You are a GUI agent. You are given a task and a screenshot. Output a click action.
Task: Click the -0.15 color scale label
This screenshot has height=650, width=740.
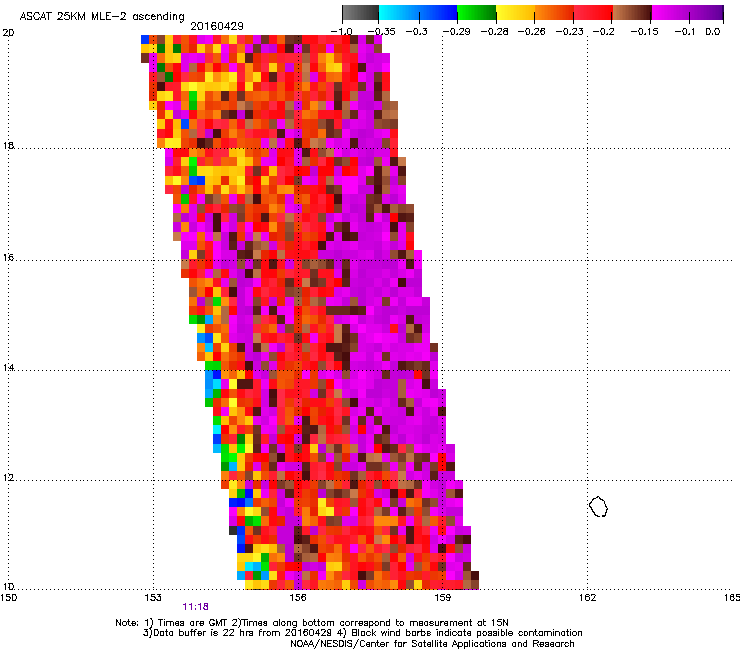644,32
